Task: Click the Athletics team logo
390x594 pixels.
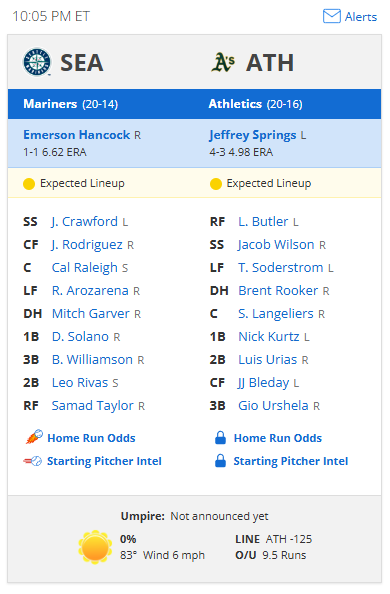Action: pyautogui.click(x=223, y=62)
